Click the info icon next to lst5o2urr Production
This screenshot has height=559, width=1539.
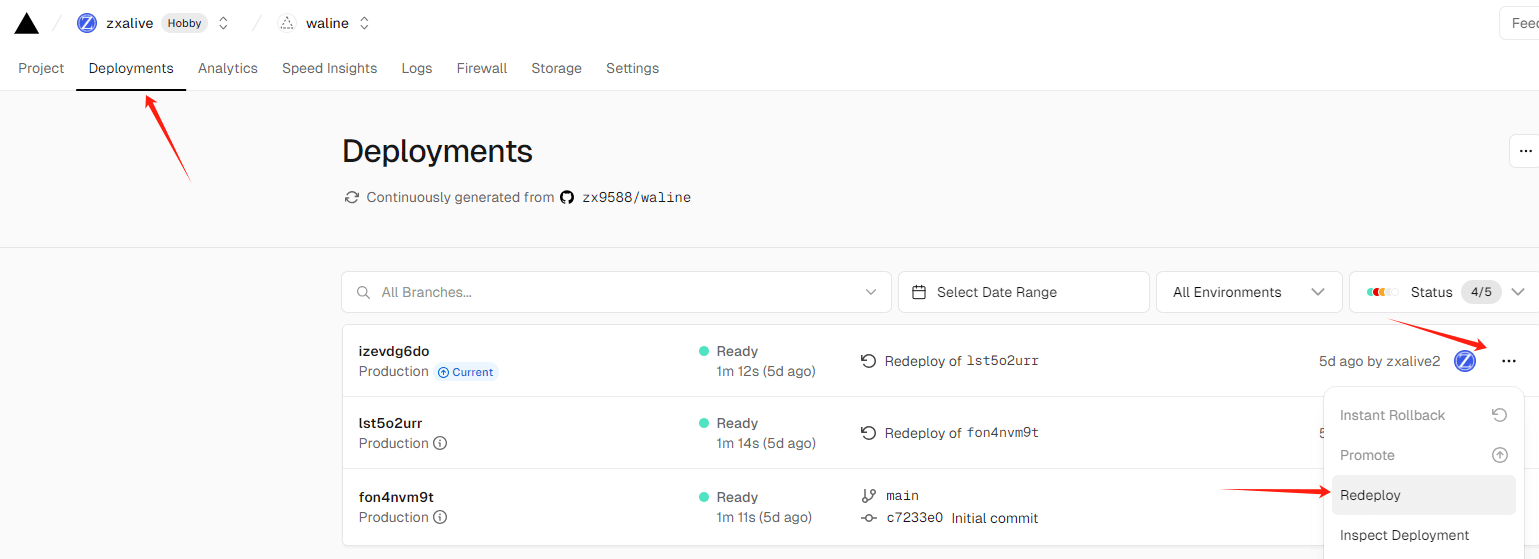(440, 443)
